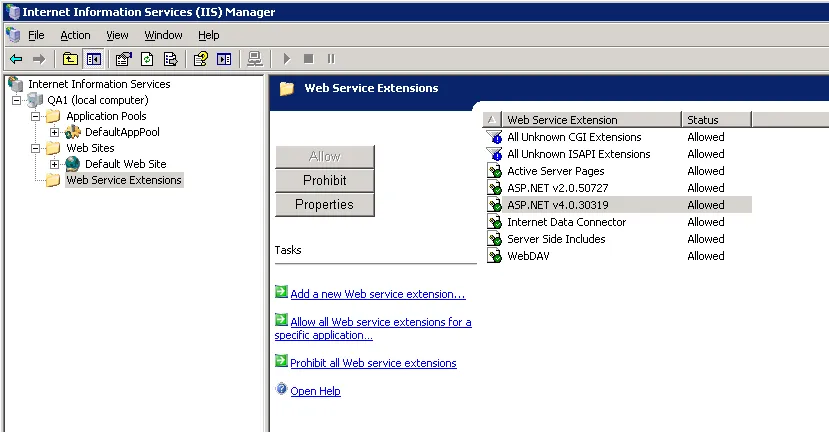Expand the Default Web Site node
The image size is (829, 432).
click(x=54, y=164)
